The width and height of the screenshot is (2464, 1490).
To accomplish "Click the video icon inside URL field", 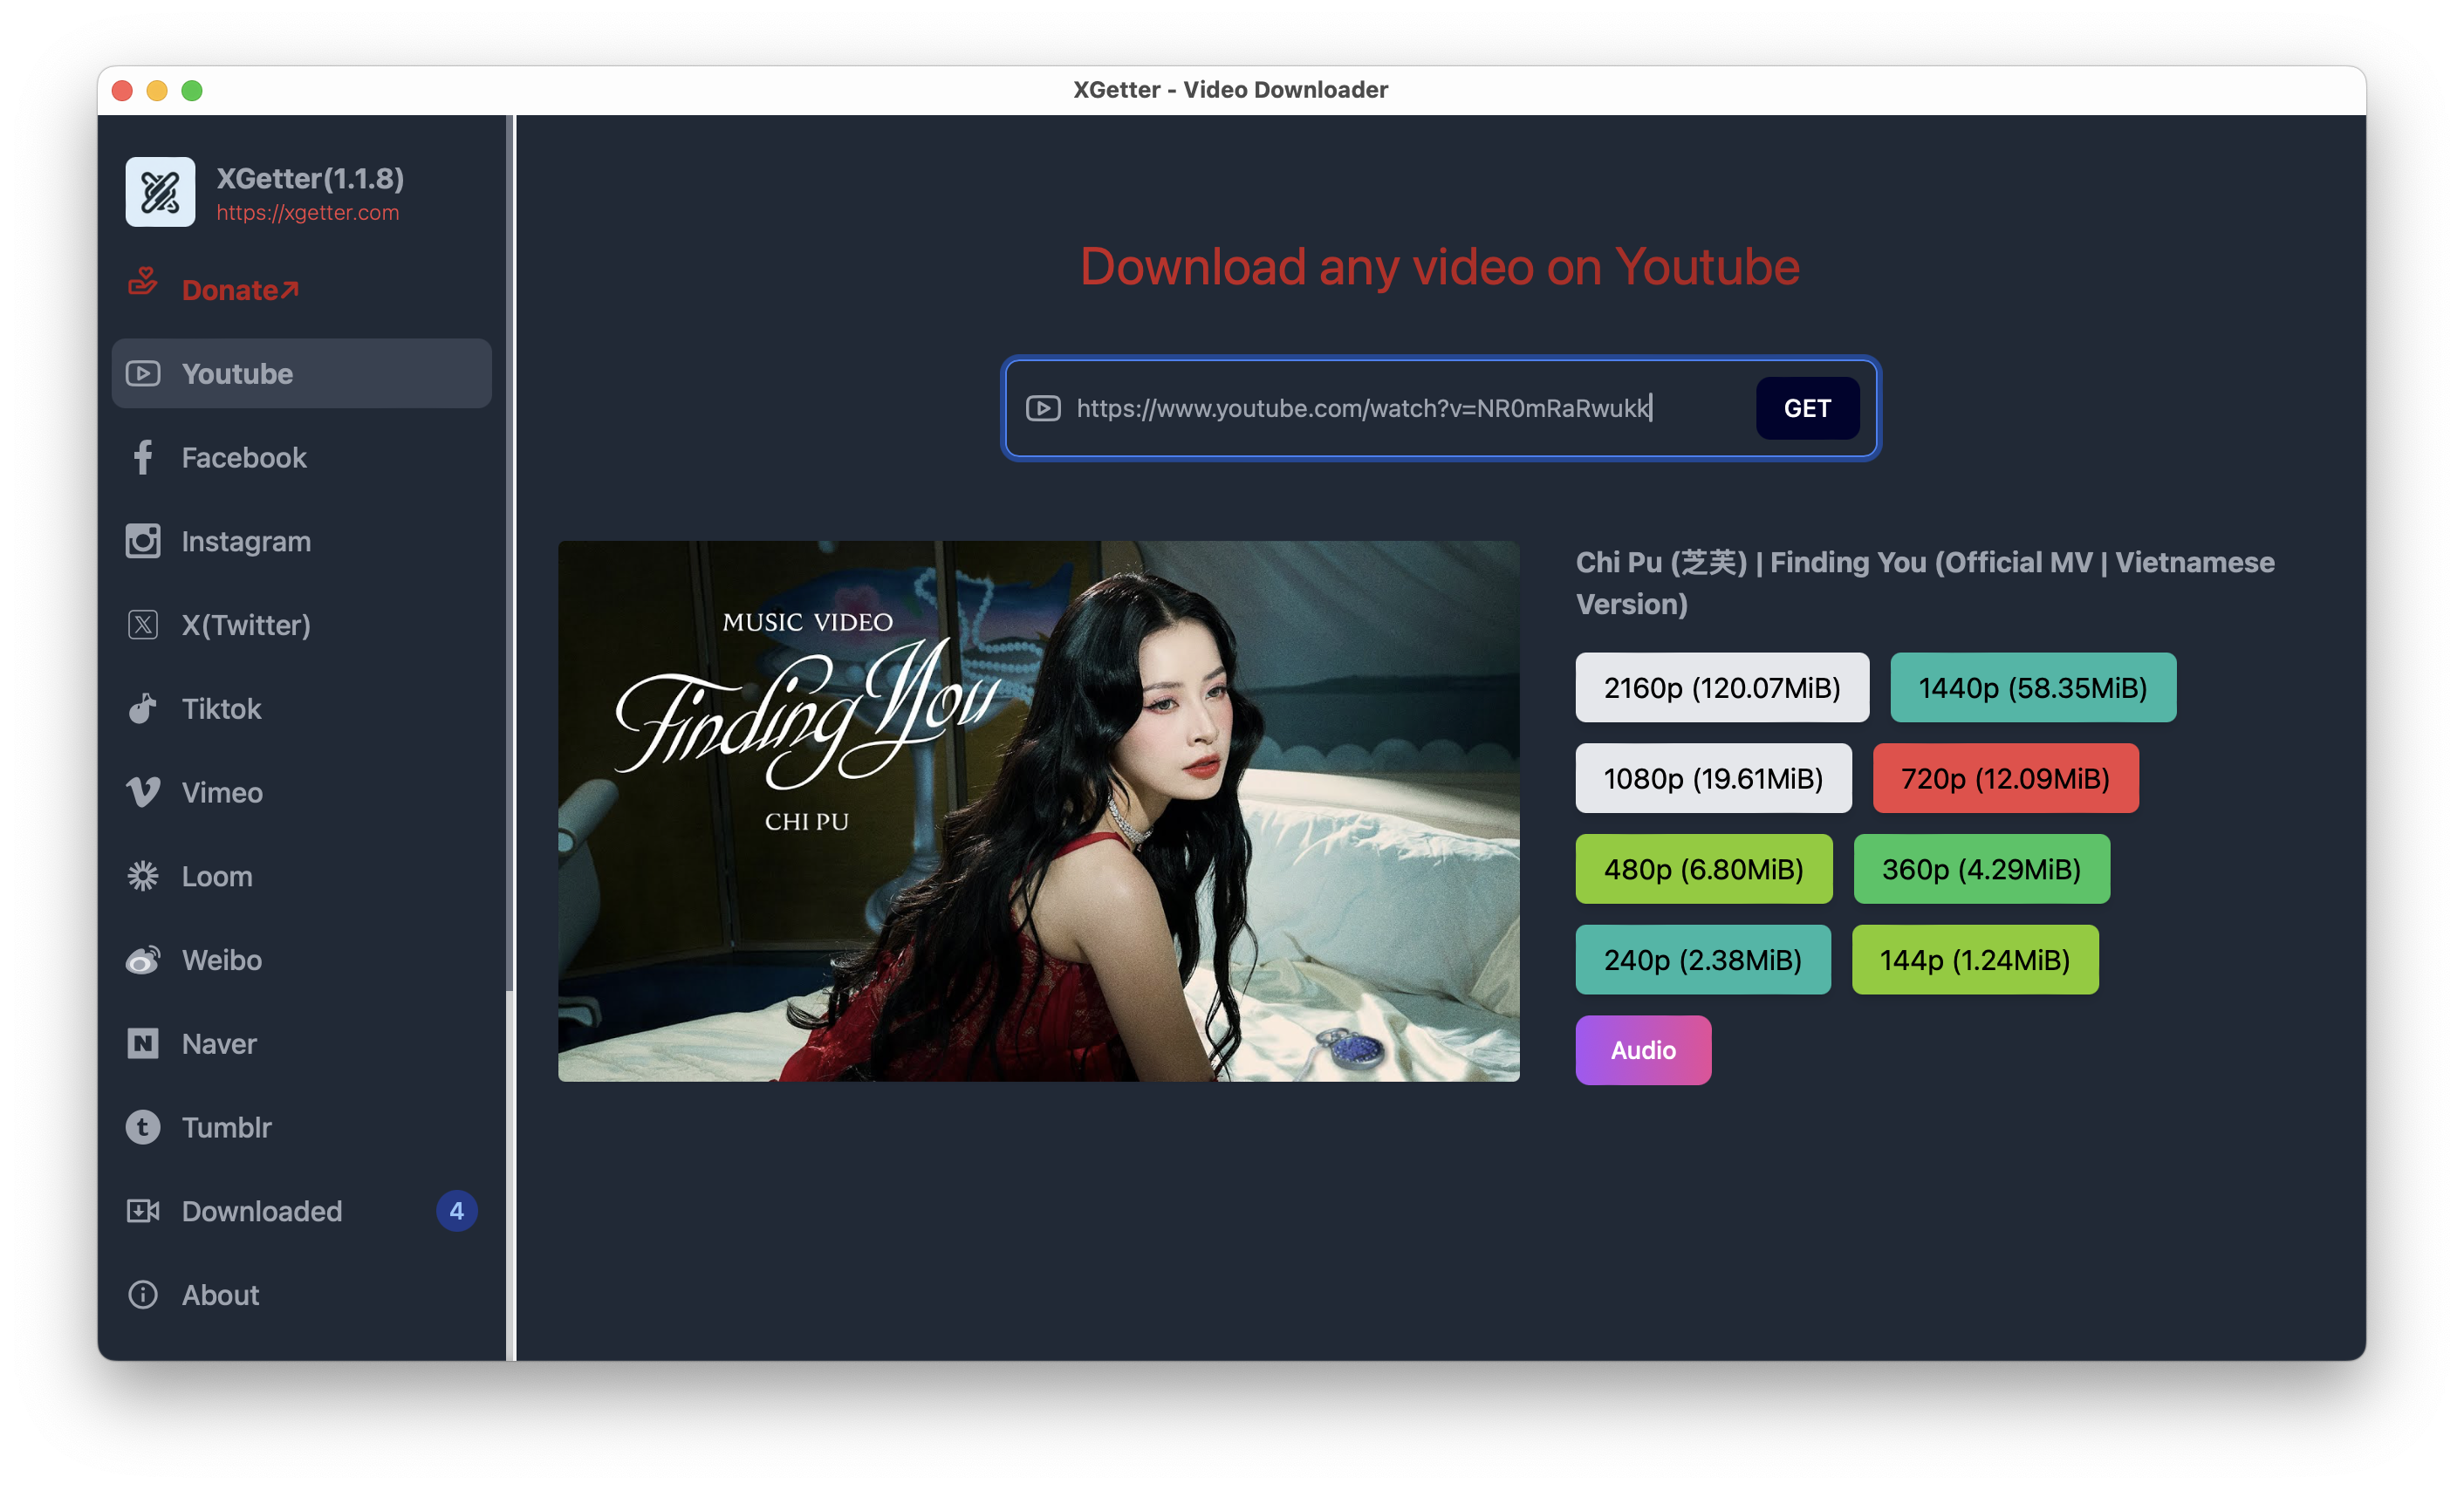I will coord(1043,408).
